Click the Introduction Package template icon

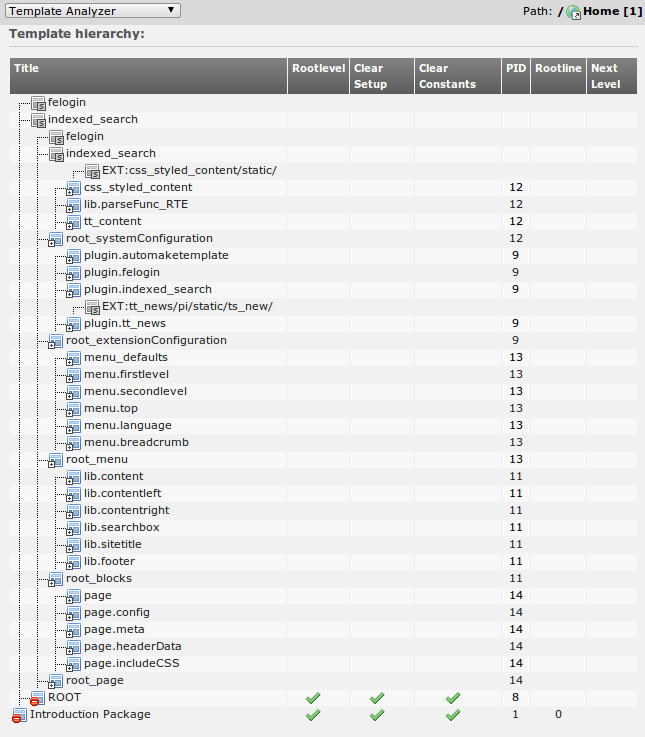click(x=19, y=715)
